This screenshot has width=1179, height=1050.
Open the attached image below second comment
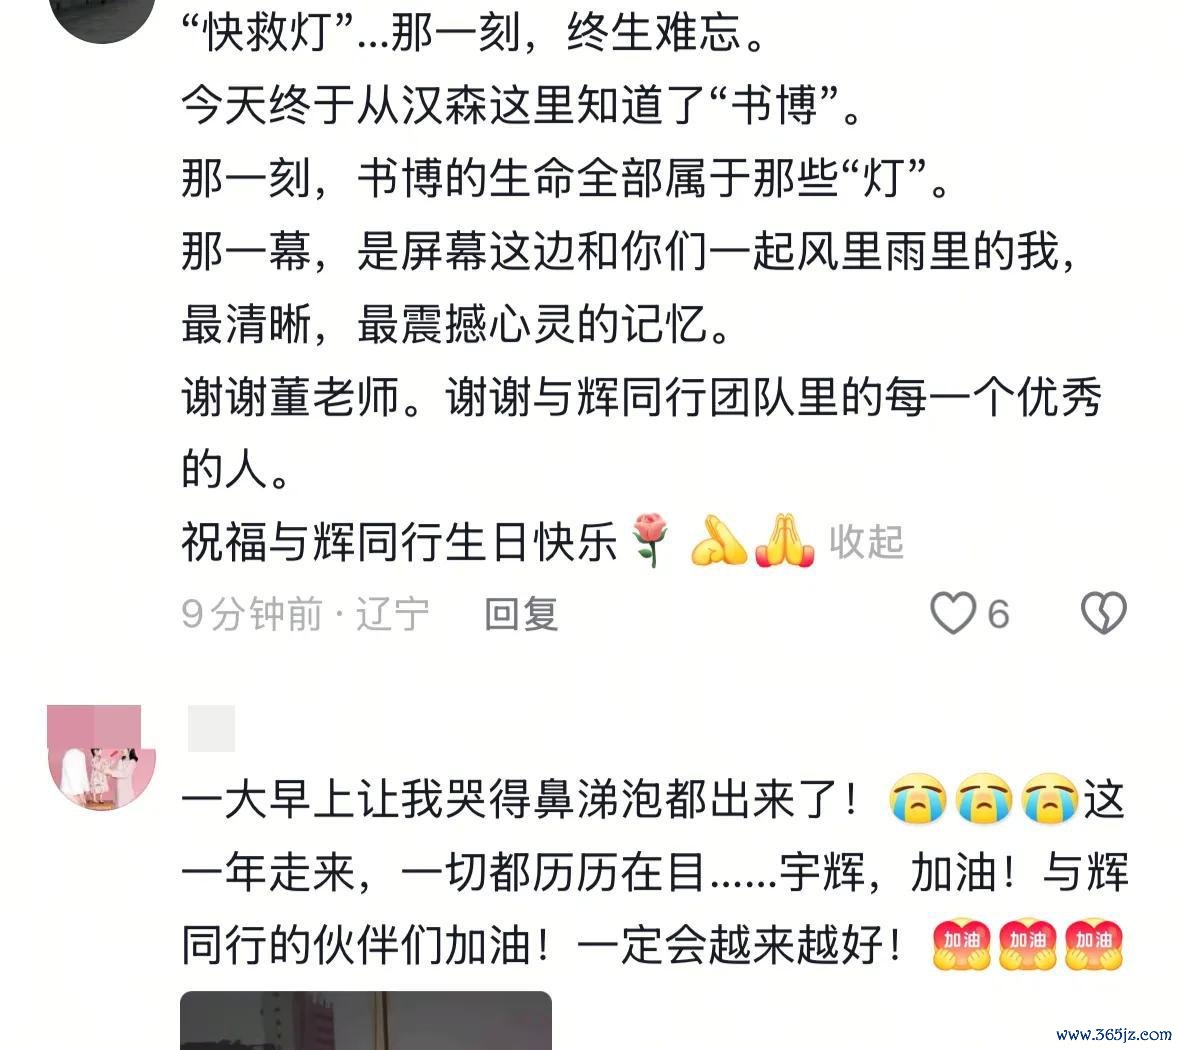click(366, 1021)
